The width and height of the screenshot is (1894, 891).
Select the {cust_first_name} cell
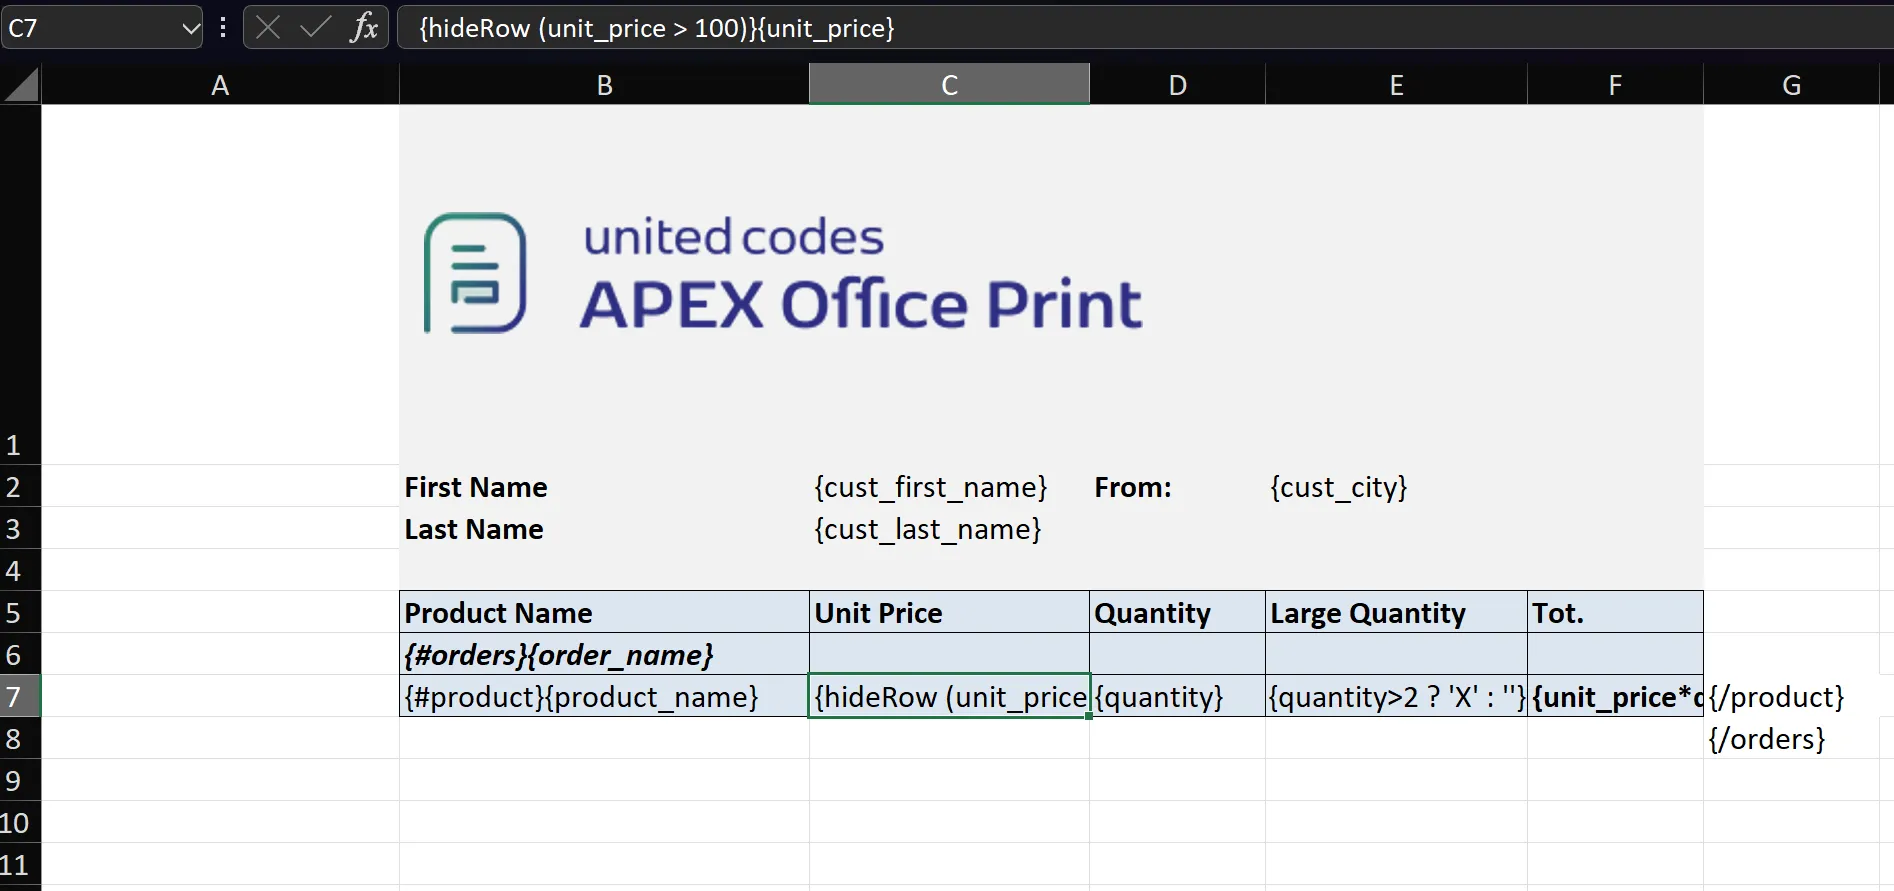[x=949, y=486]
